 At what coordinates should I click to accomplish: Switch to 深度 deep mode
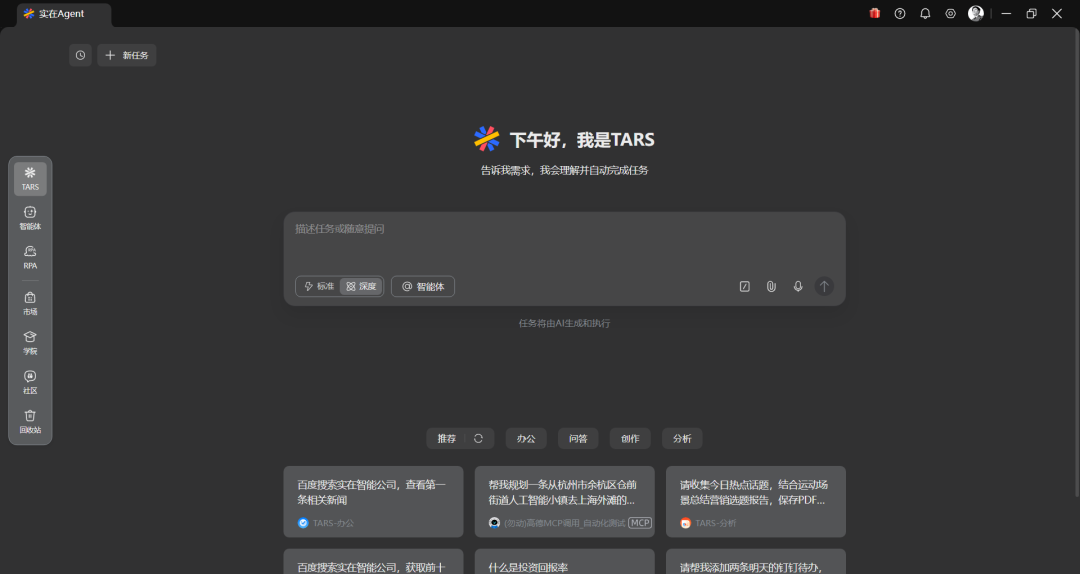(x=361, y=286)
